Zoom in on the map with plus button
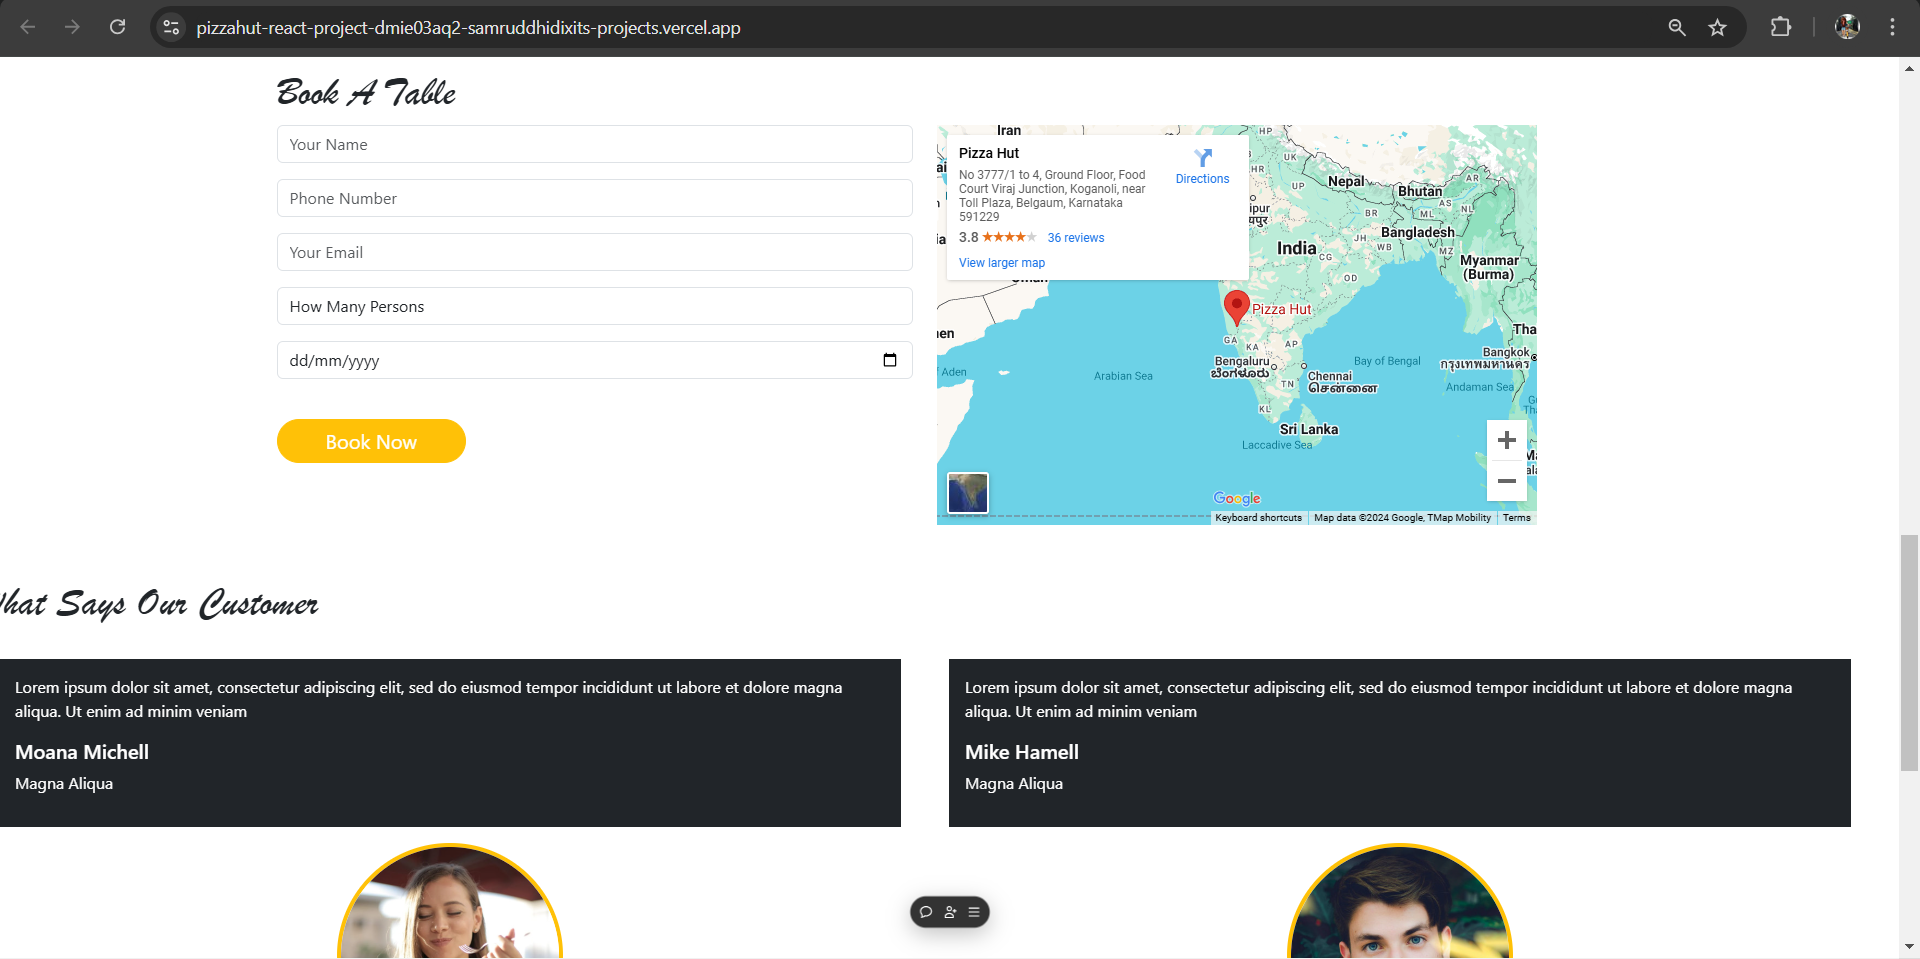This screenshot has width=1920, height=959. tap(1506, 441)
